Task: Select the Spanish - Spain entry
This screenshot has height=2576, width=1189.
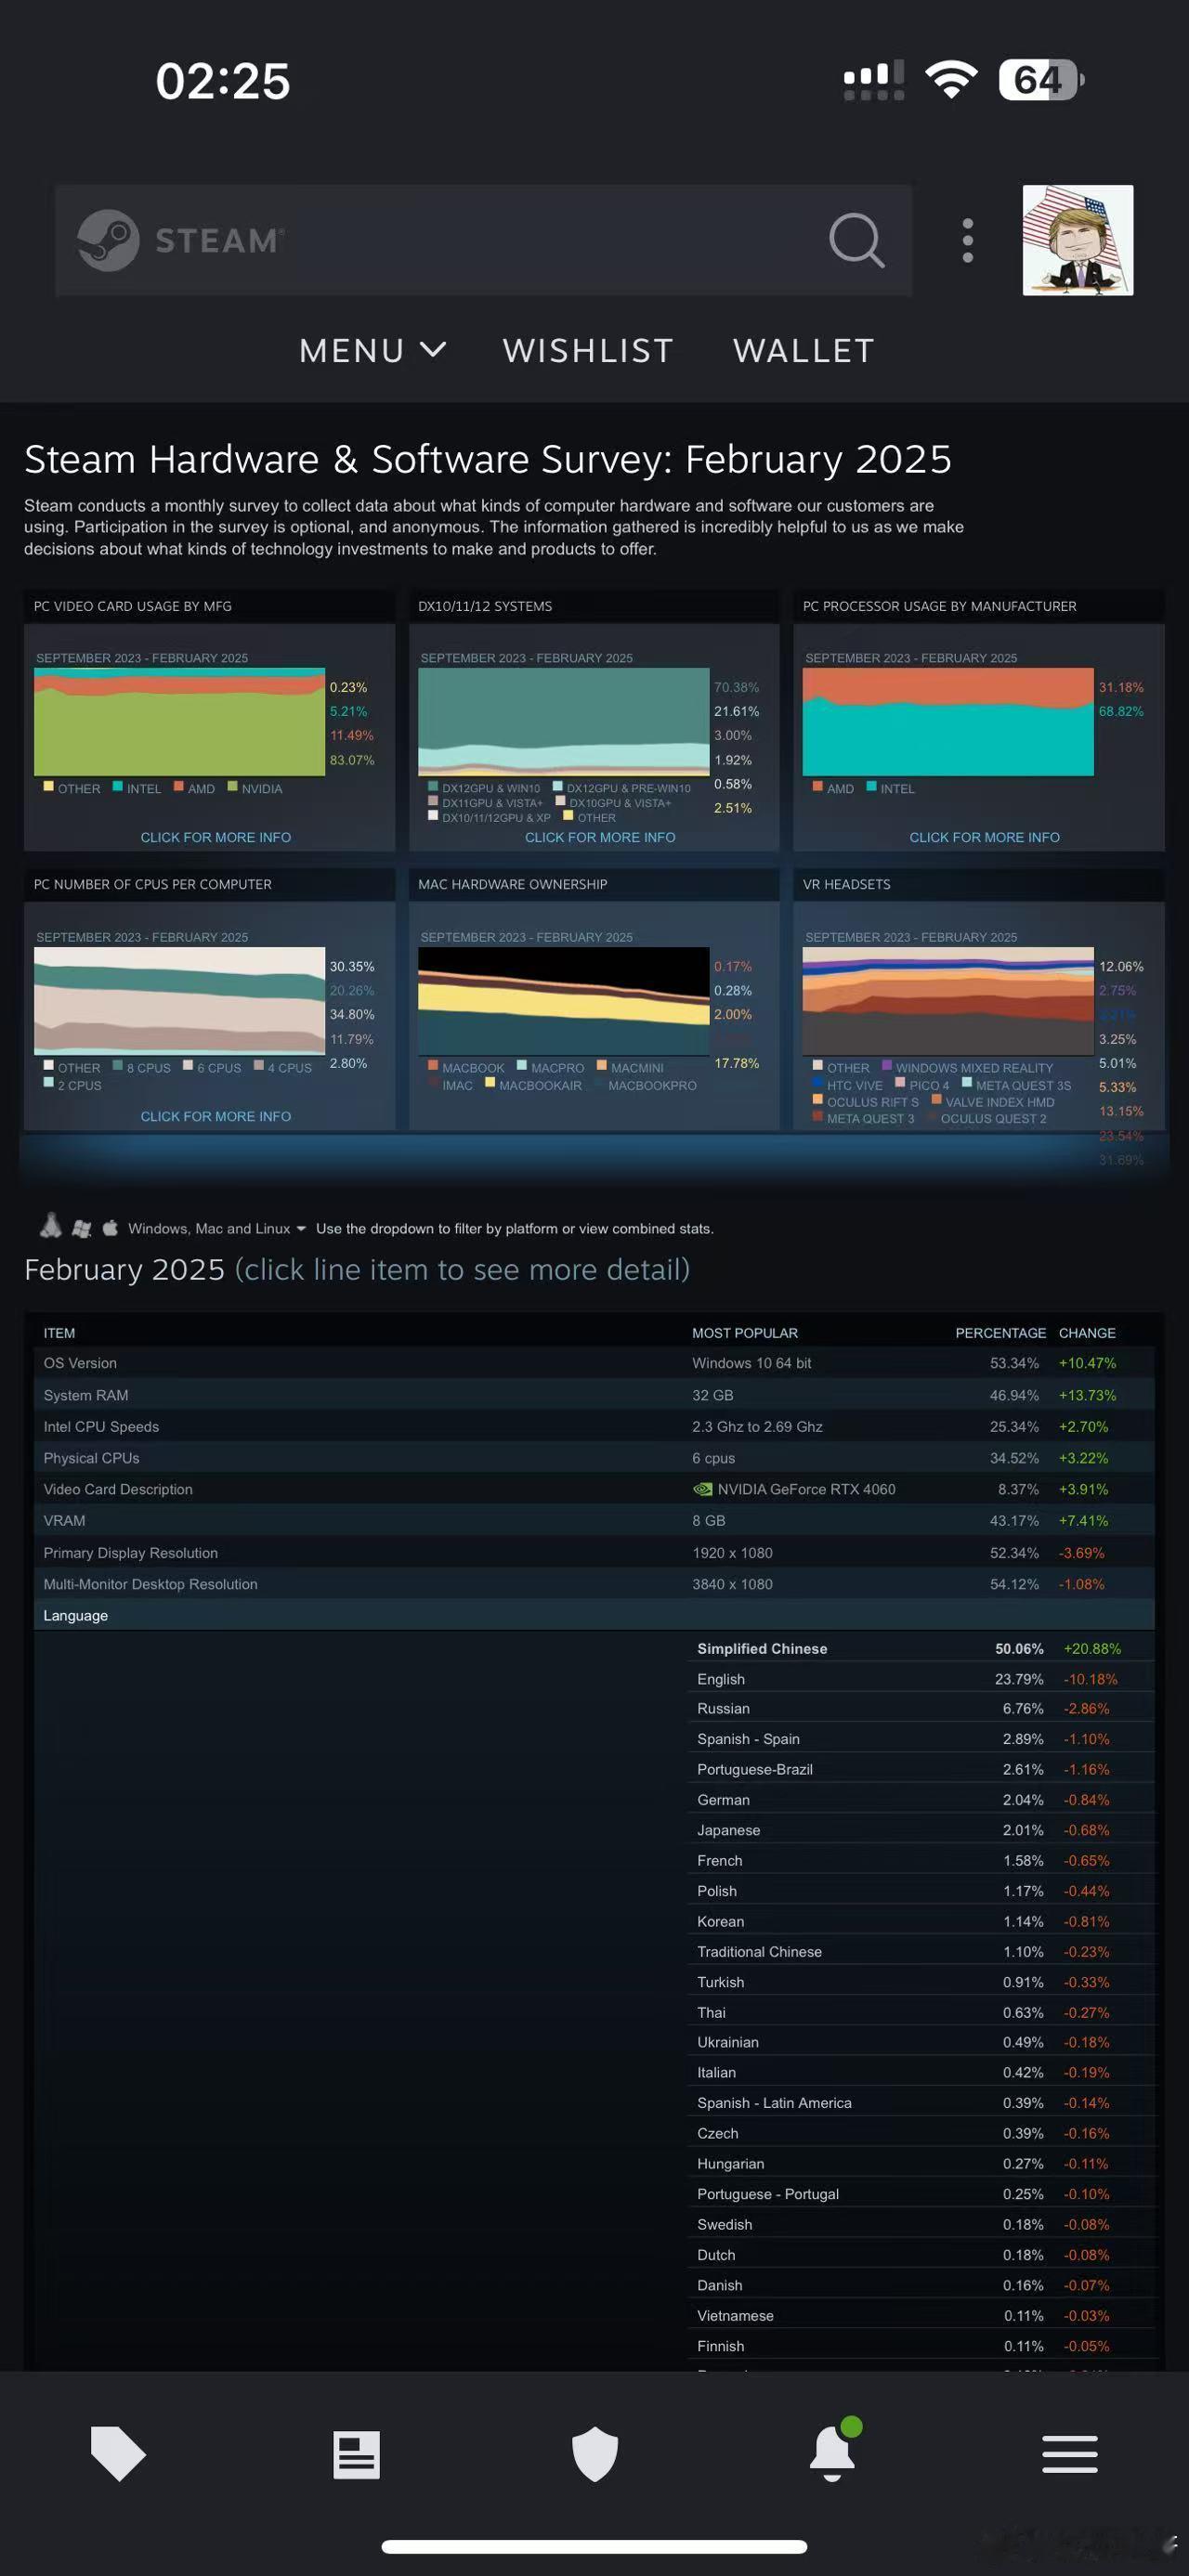Action: [x=921, y=1739]
